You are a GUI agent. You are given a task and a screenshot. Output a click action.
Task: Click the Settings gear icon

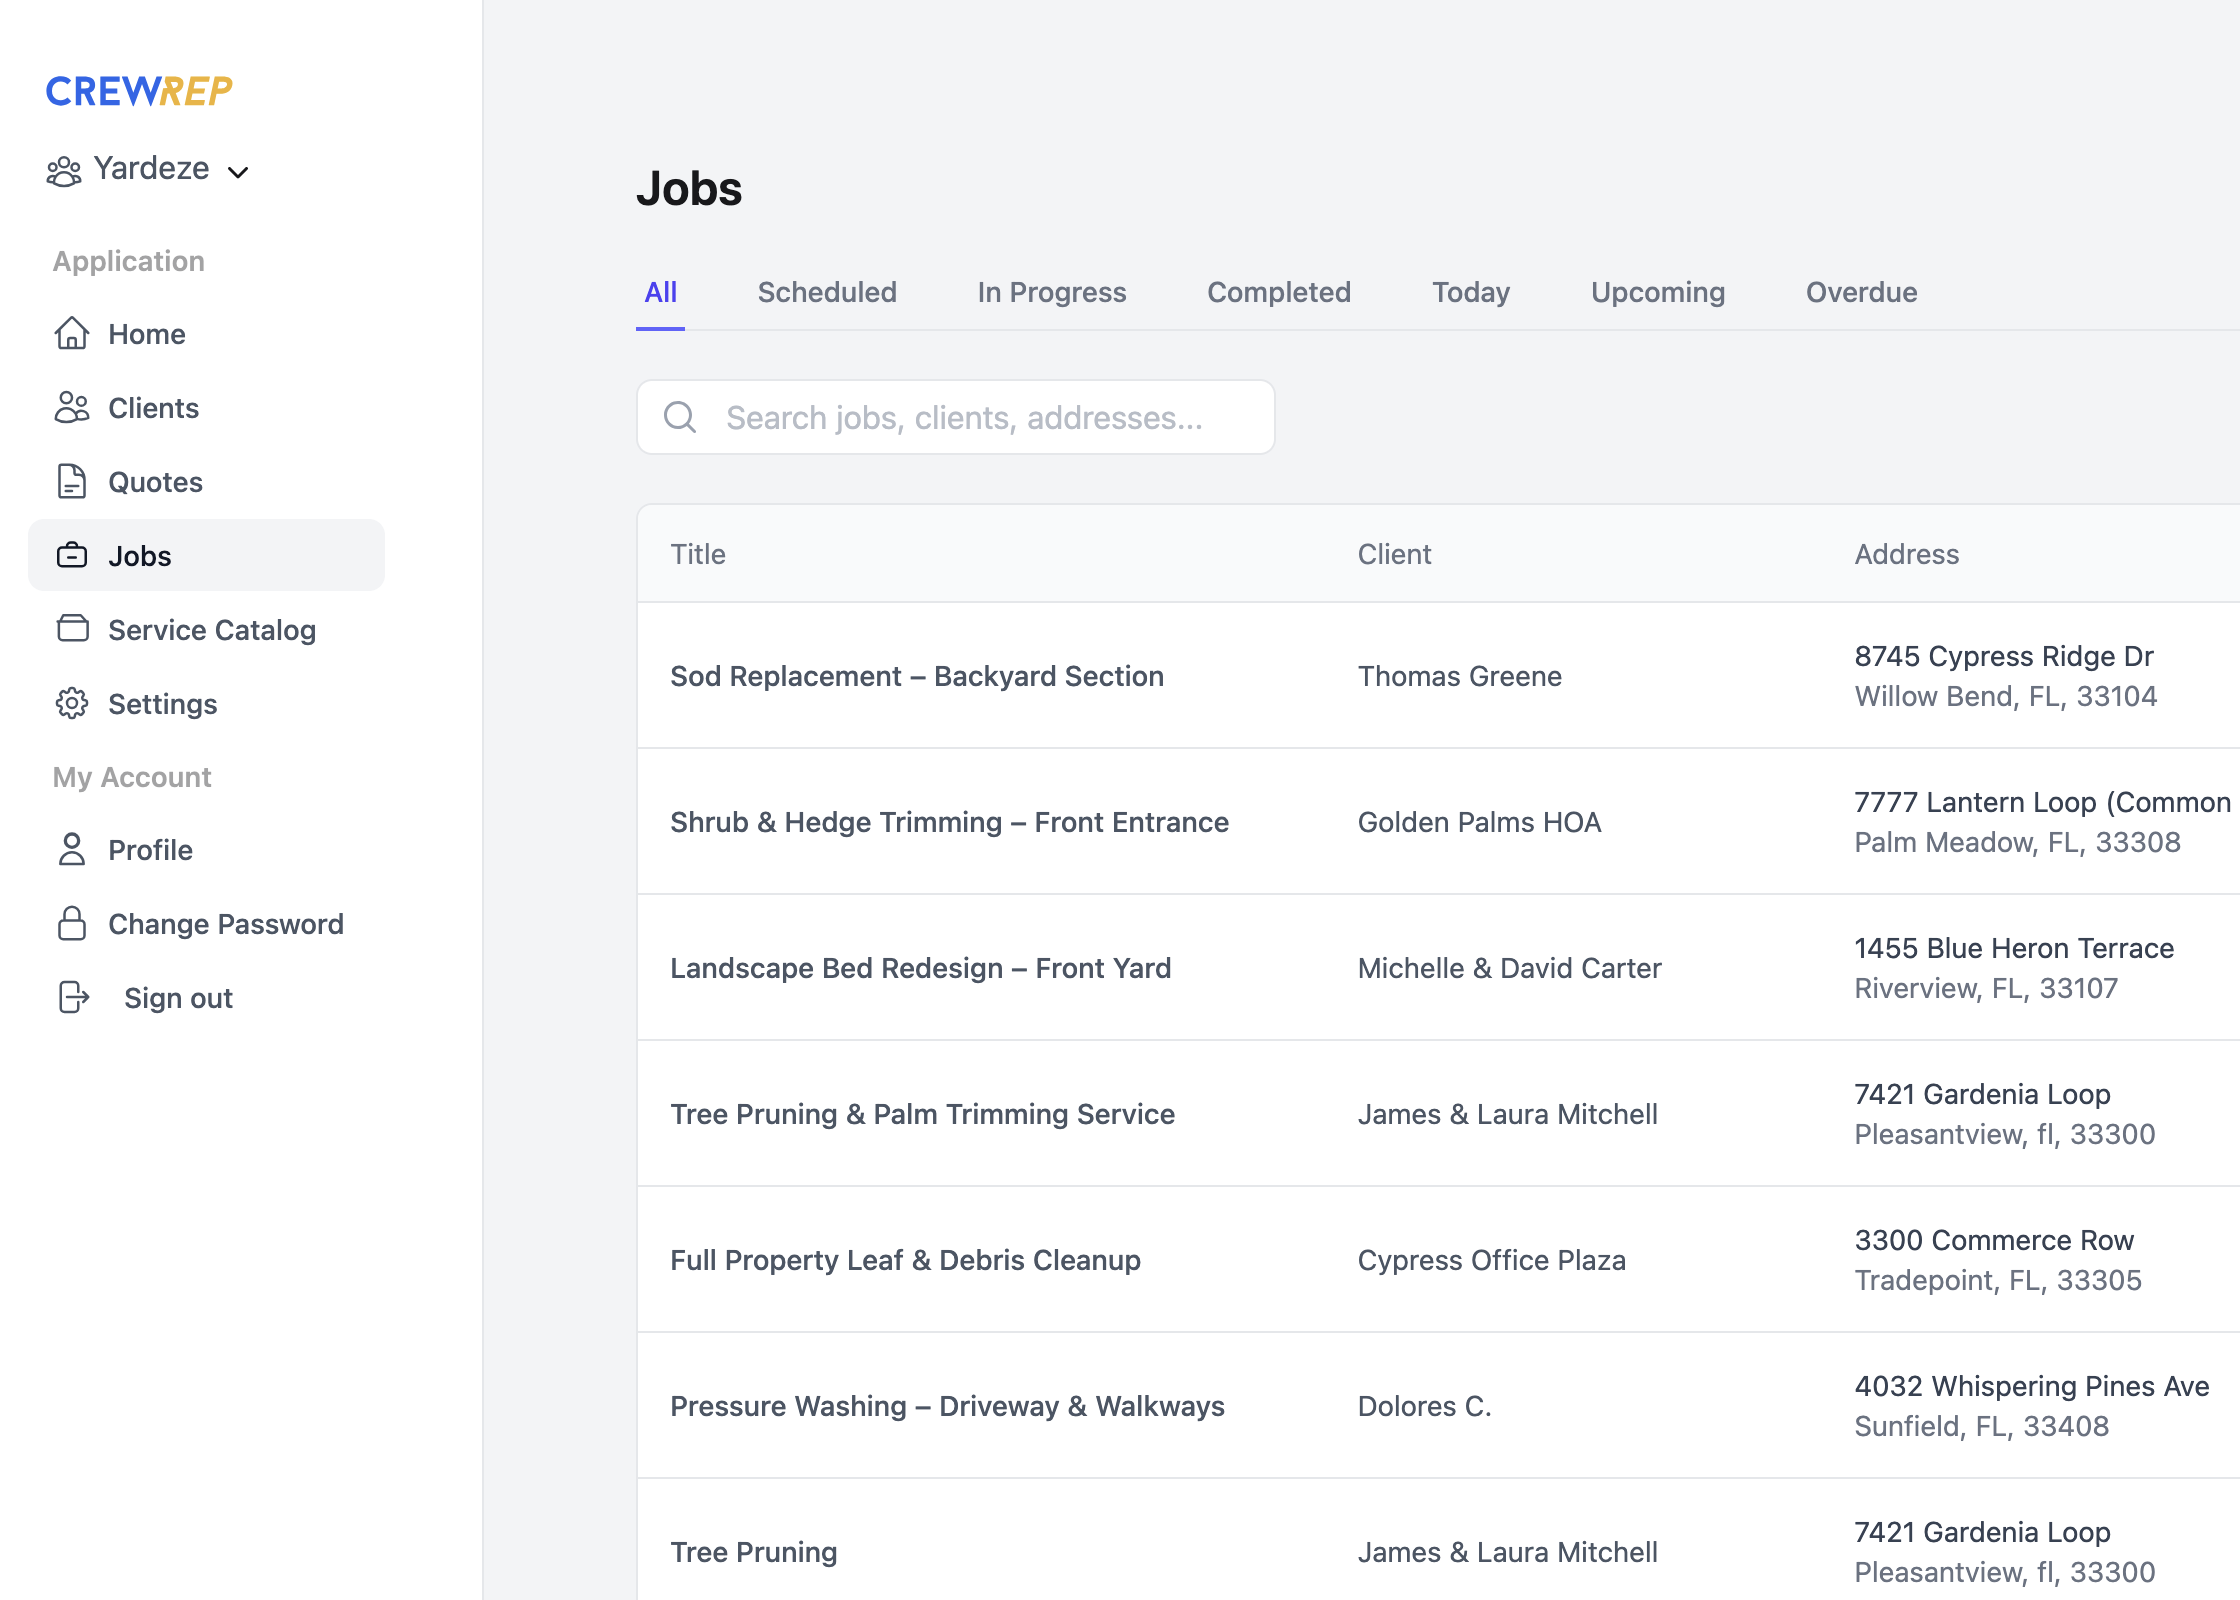click(72, 704)
